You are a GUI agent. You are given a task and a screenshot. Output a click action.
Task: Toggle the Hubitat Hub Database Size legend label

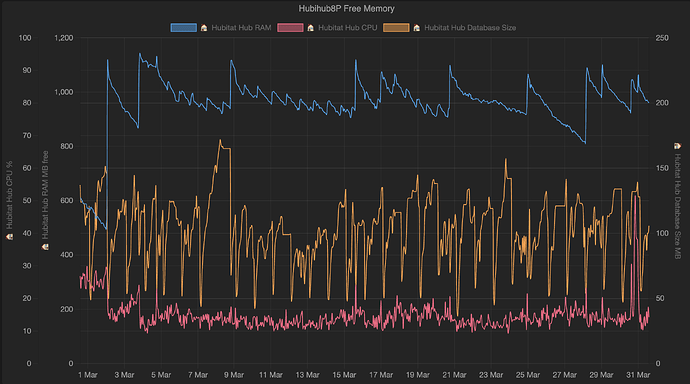click(x=470, y=28)
